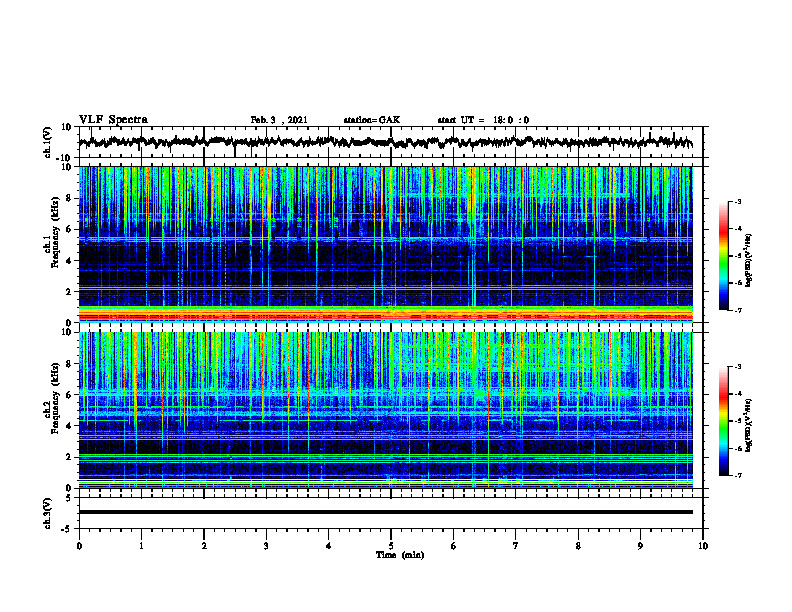Viewport: 792px width, 612px height.
Task: Click time axis tick label "2"
Action: (204, 546)
